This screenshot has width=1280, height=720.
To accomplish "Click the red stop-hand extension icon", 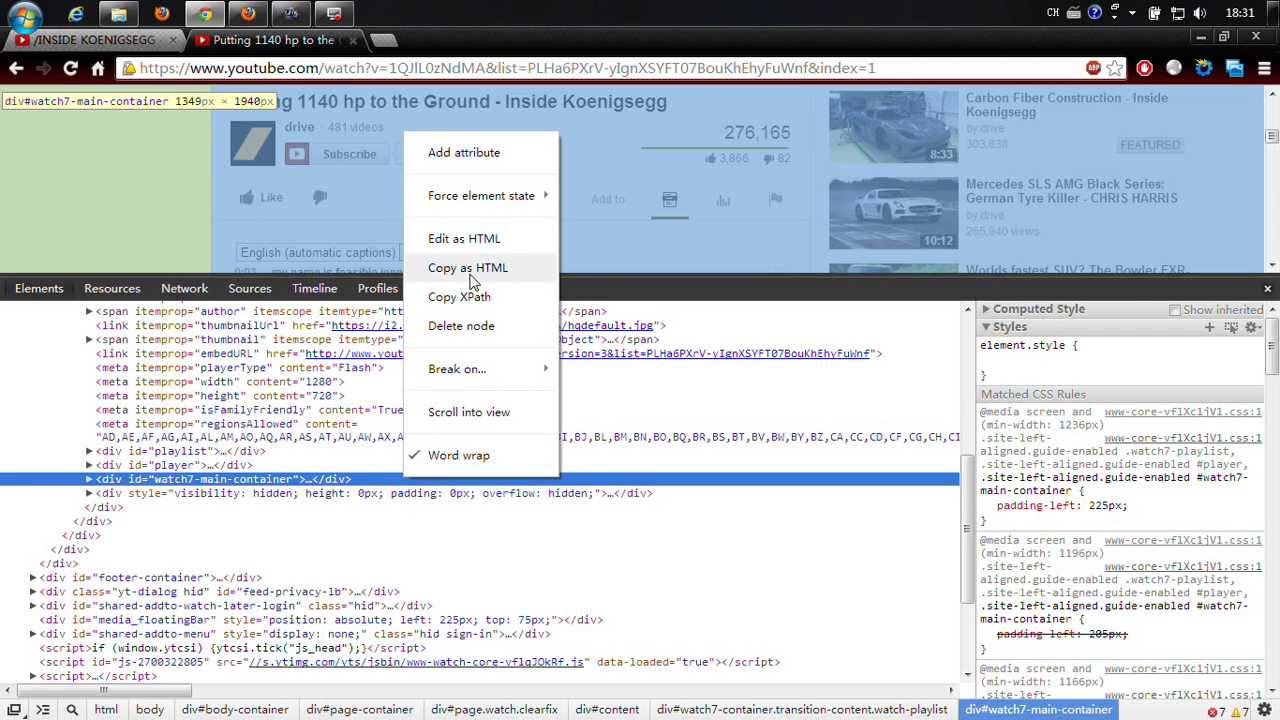I will (x=1145, y=68).
